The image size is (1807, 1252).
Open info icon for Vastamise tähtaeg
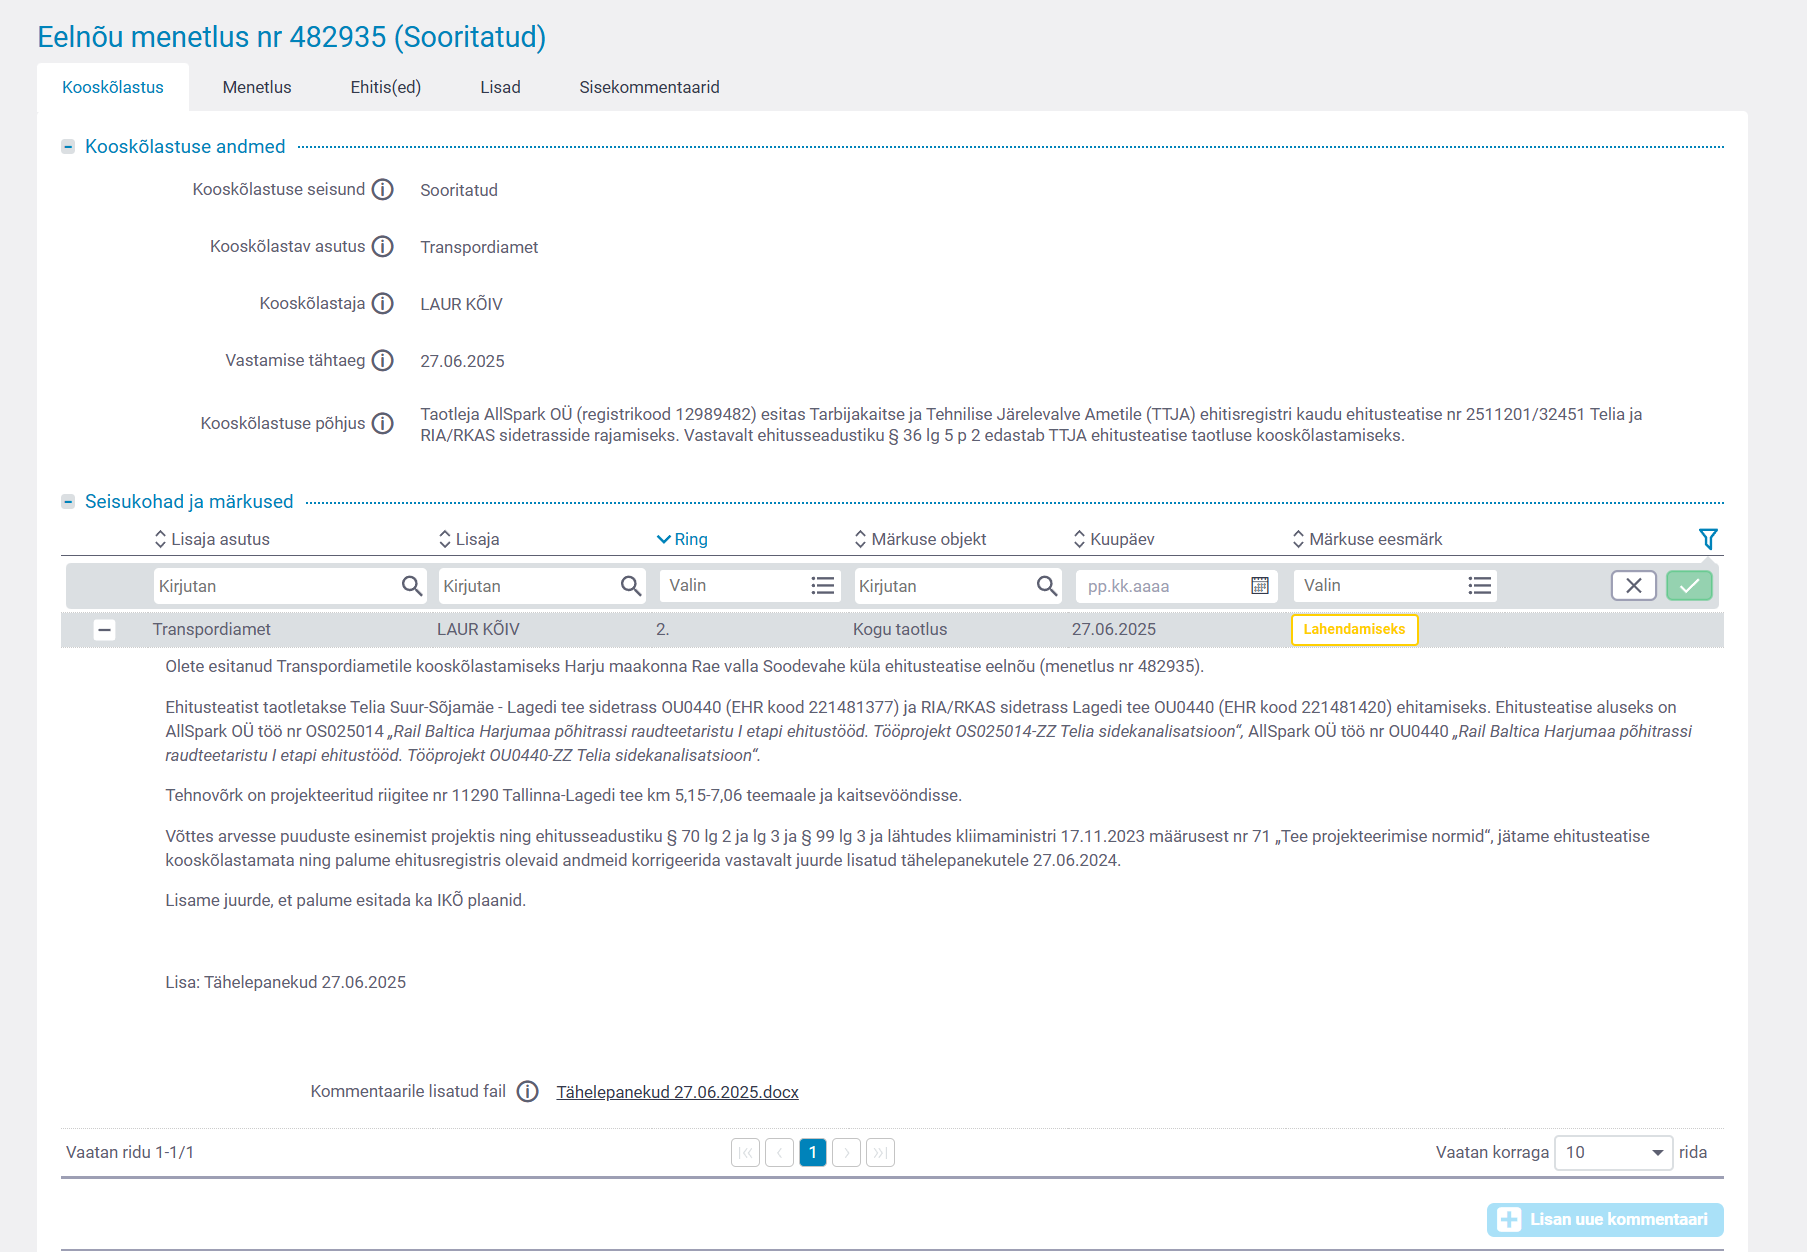(383, 361)
